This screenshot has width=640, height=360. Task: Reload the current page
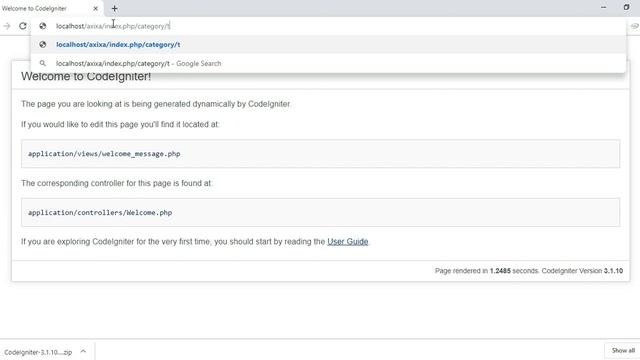(23, 26)
